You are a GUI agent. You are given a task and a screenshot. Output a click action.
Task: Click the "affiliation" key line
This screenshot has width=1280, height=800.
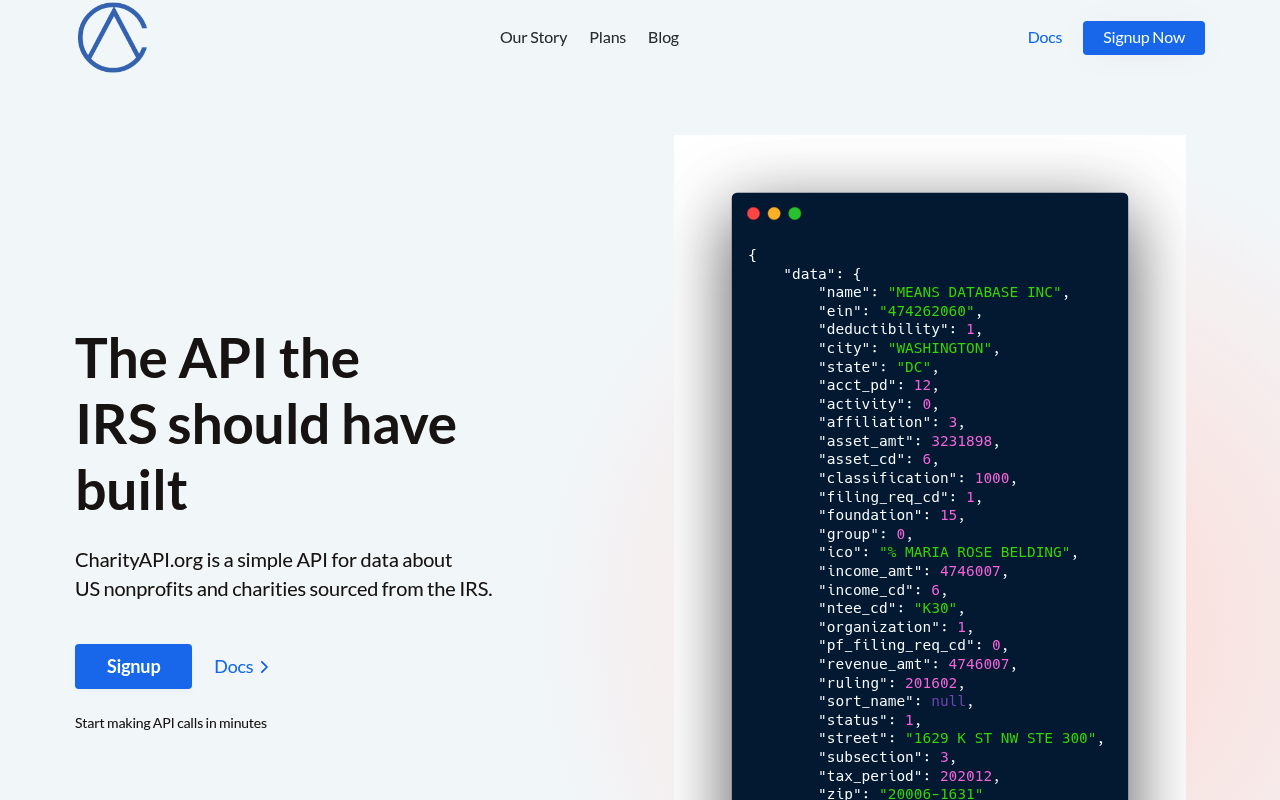892,422
